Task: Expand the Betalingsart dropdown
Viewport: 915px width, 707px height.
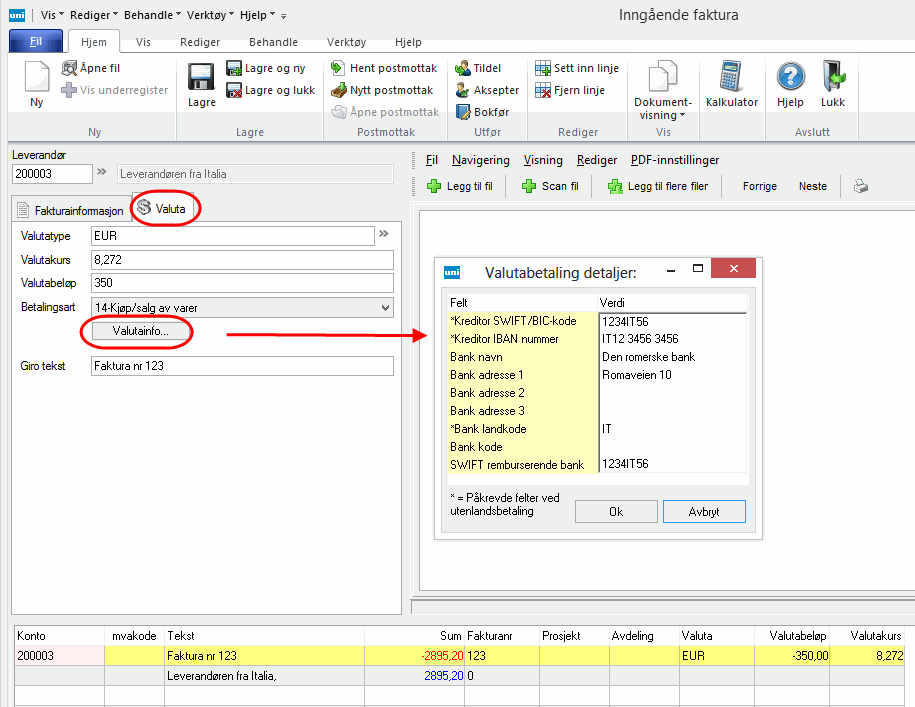Action: click(385, 307)
